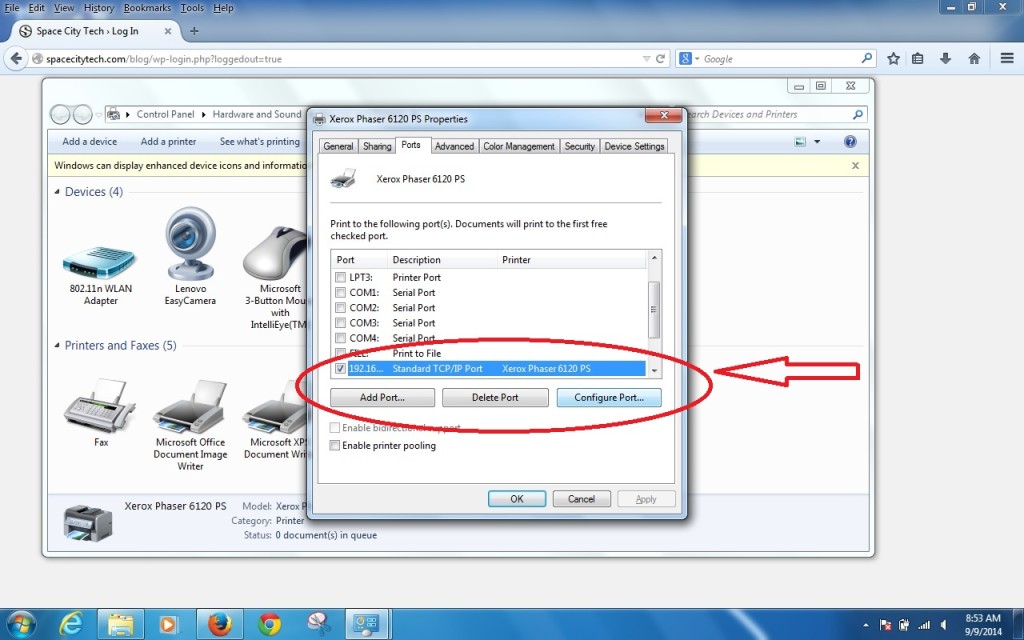
Task: Click Configure Port button
Action: point(609,397)
